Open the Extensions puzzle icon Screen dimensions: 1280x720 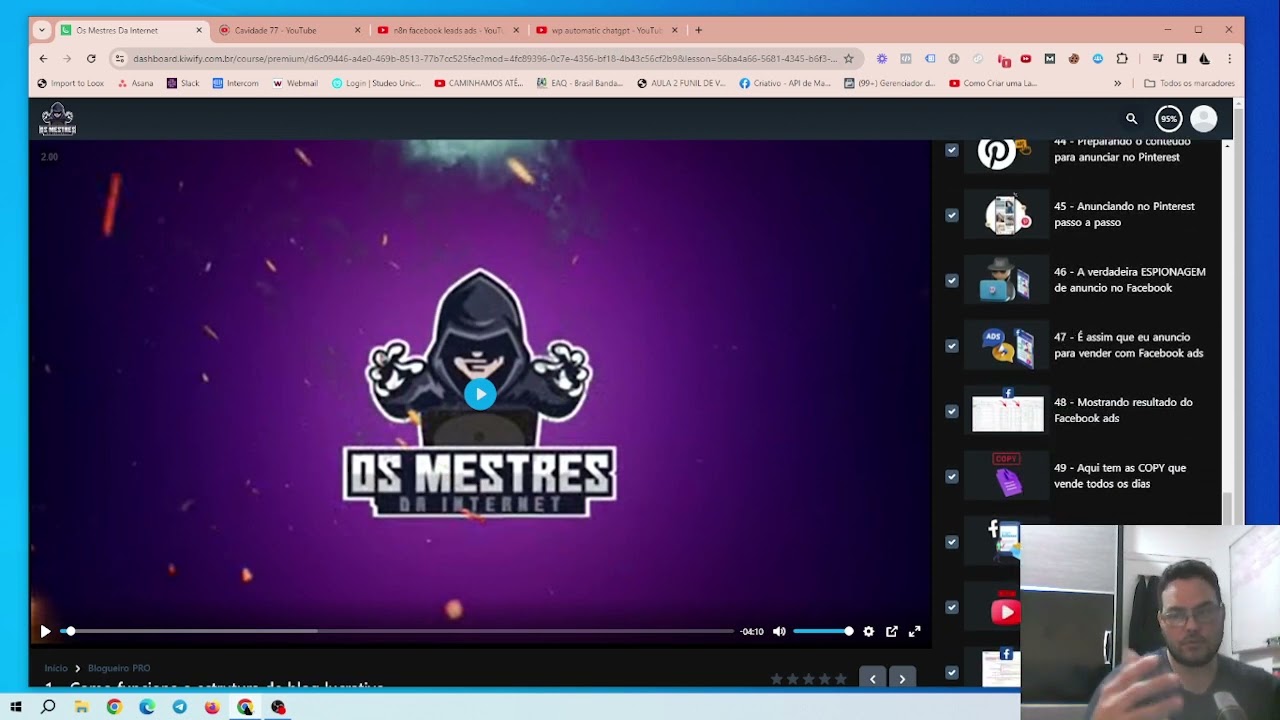click(1122, 59)
